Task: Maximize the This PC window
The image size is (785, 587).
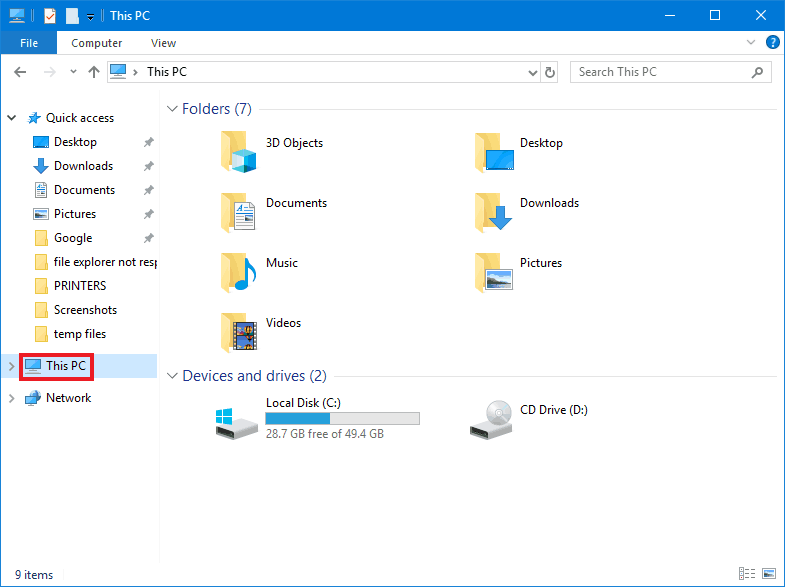Action: pos(715,16)
